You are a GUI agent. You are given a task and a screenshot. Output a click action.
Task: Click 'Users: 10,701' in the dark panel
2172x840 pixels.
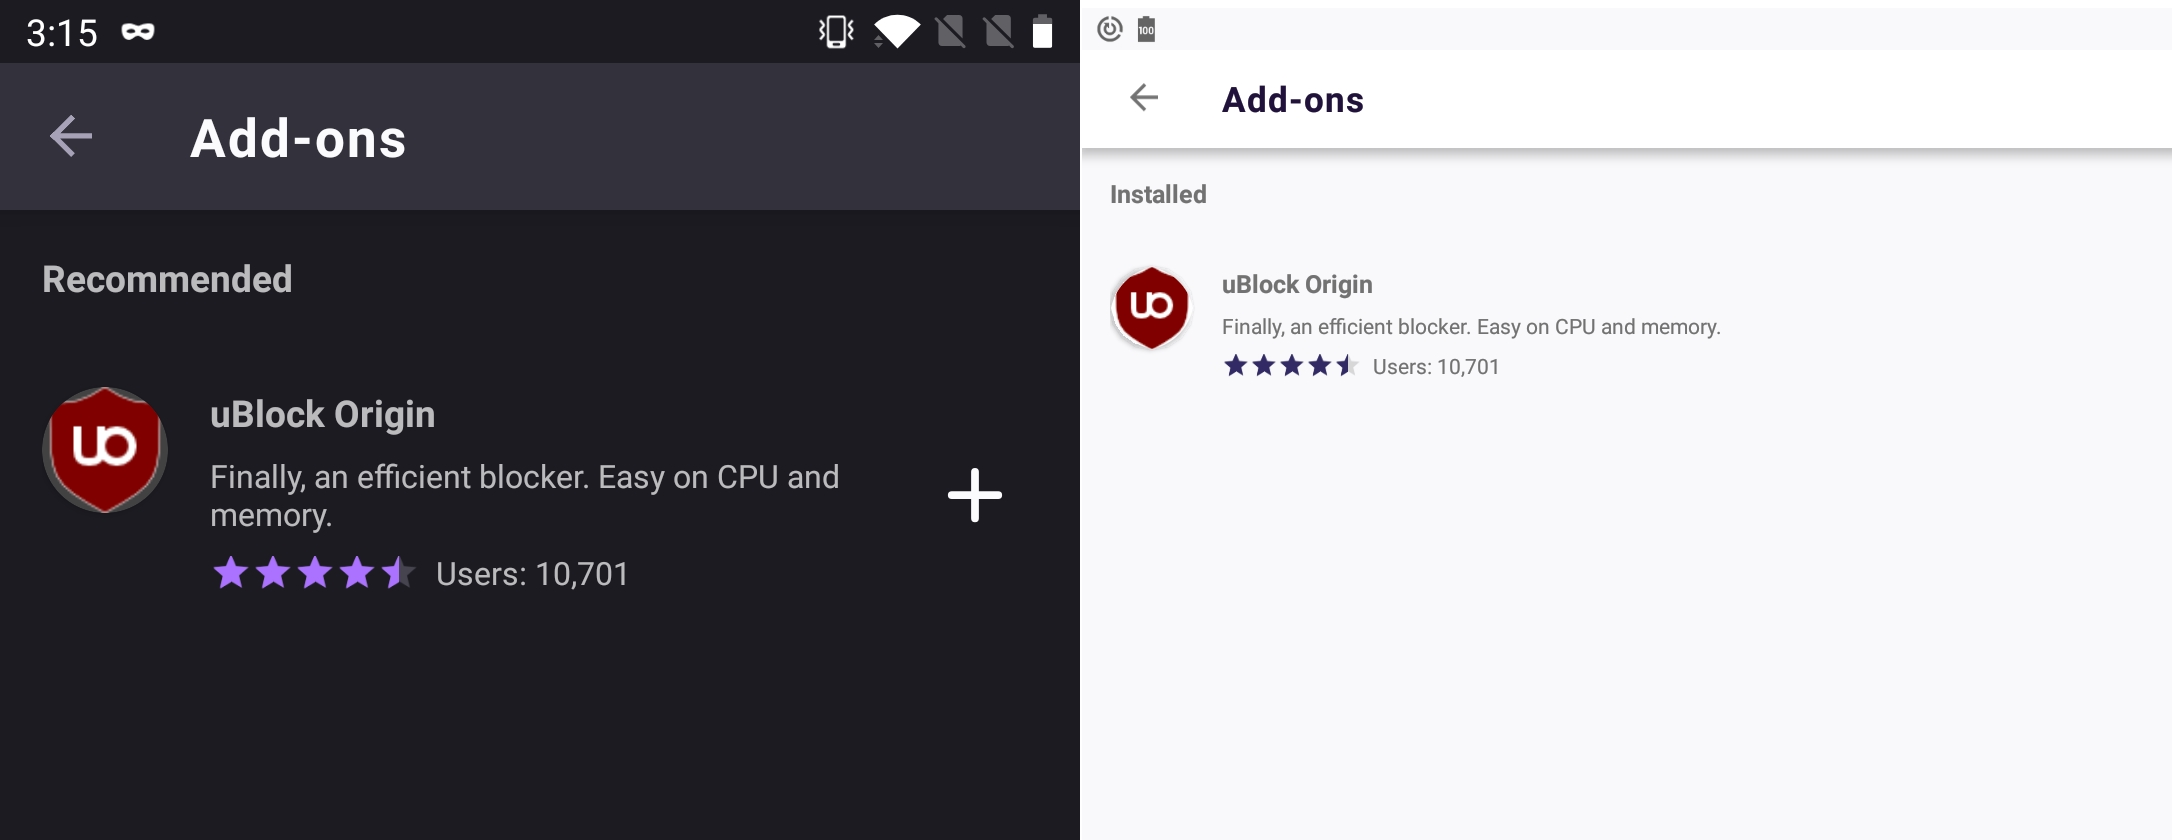(x=532, y=574)
